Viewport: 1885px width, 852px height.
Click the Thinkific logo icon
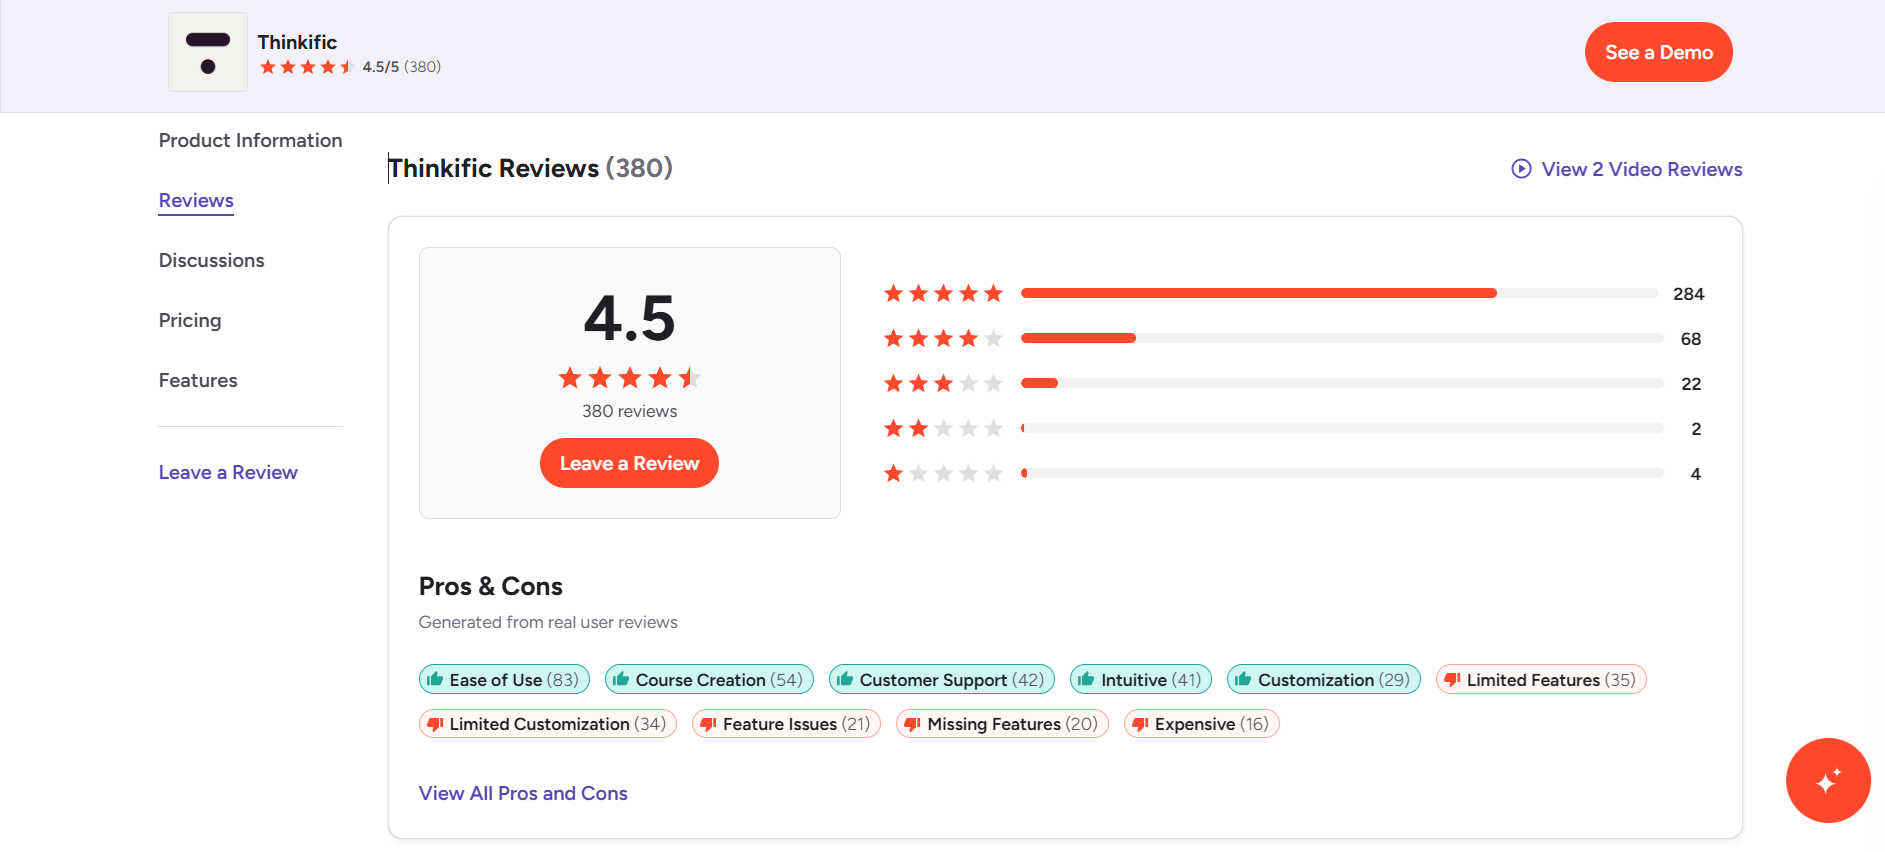(208, 52)
